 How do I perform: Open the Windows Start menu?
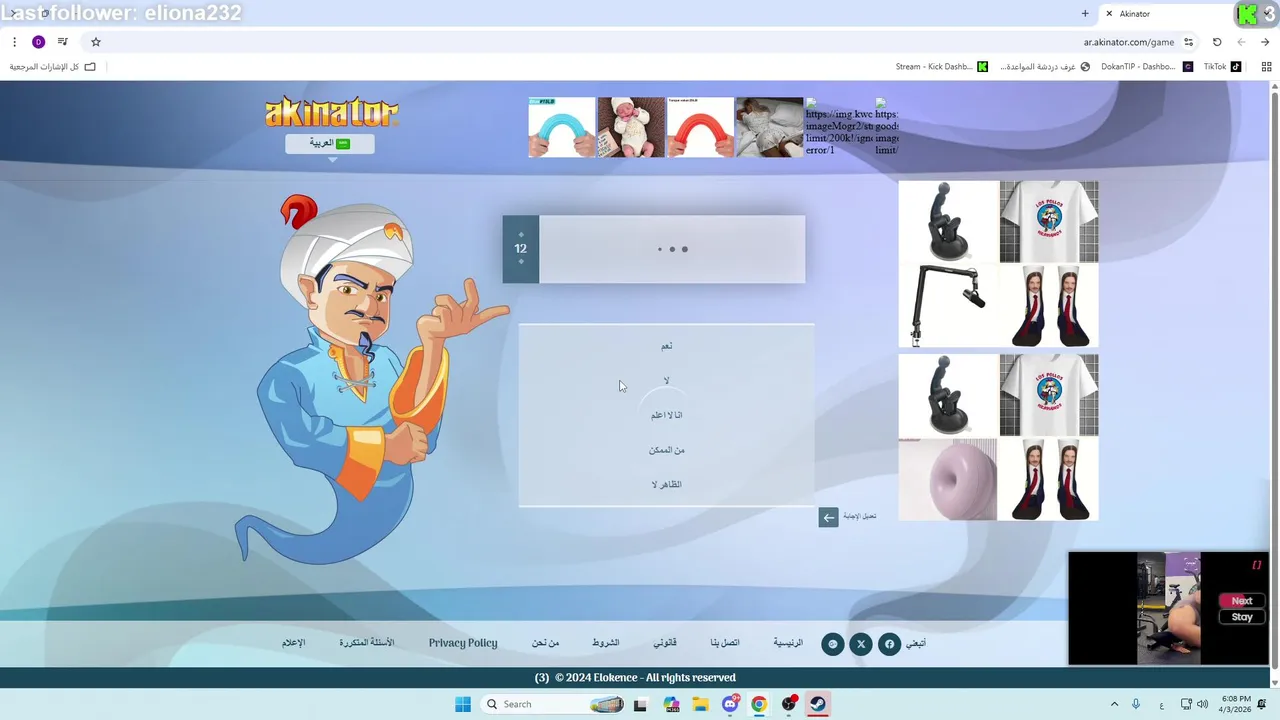[462, 704]
